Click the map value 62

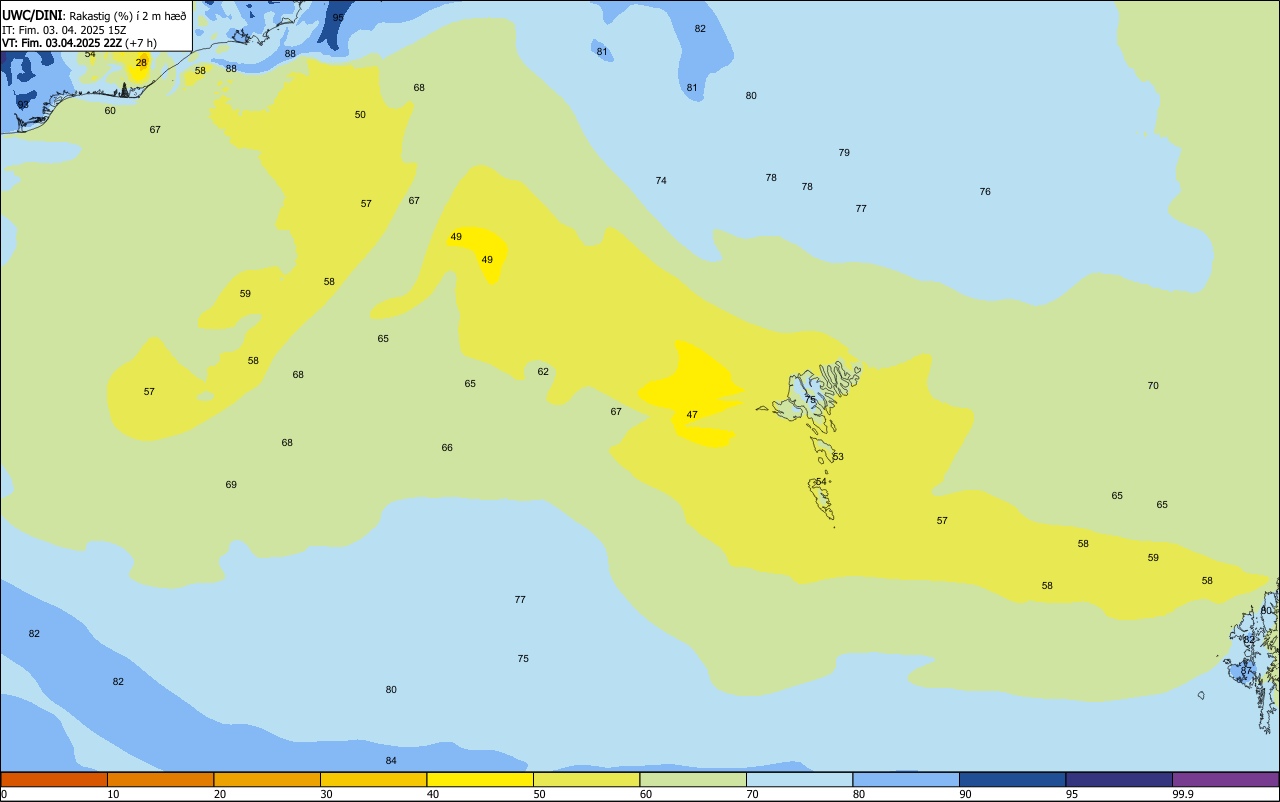[x=543, y=372]
